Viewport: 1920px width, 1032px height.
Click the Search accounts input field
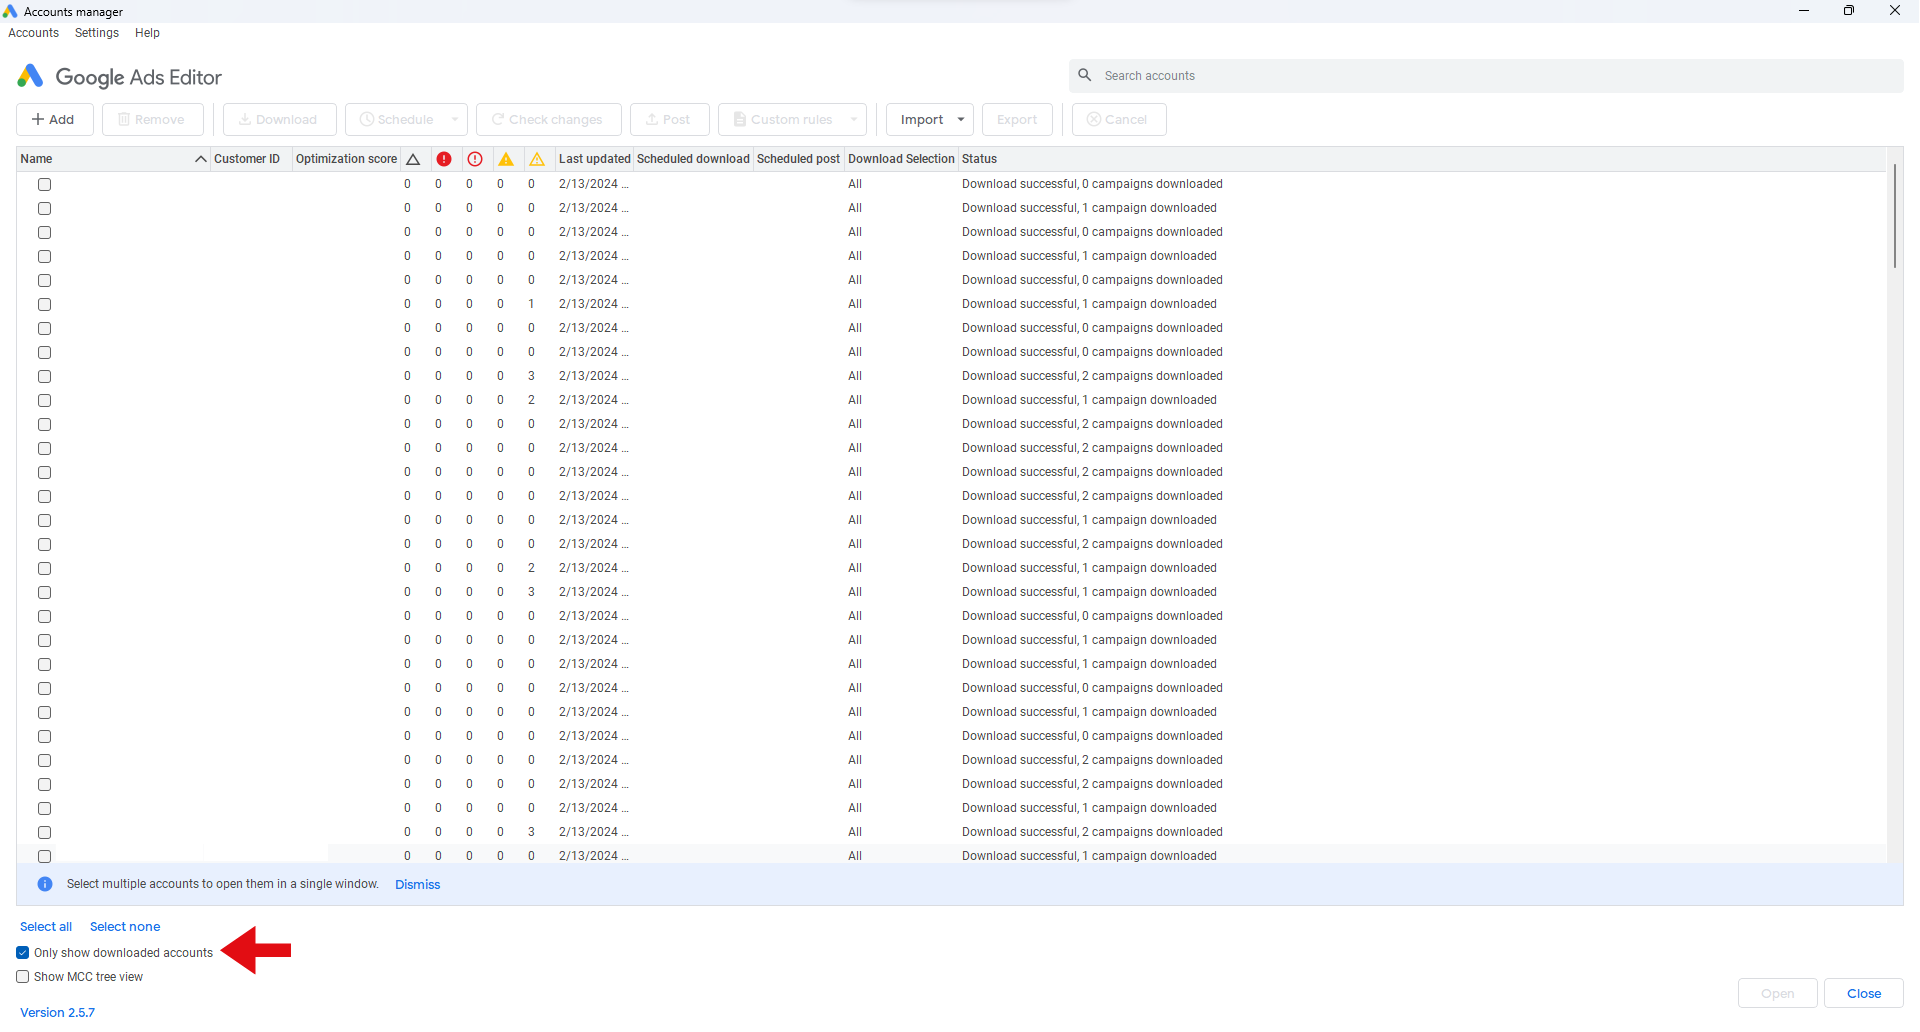[x=1486, y=76]
